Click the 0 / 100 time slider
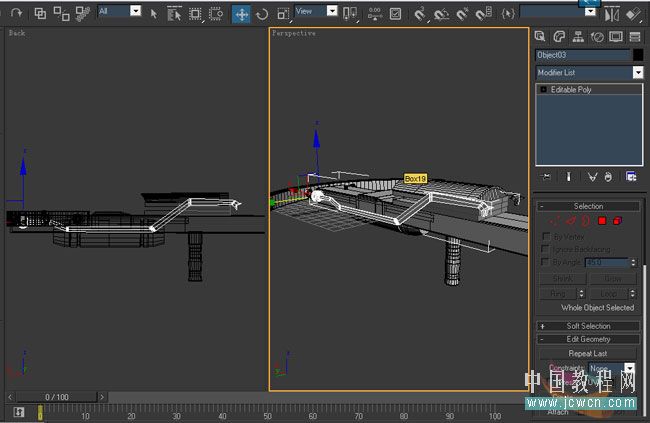Viewport: 650px width, 423px height. [57, 397]
